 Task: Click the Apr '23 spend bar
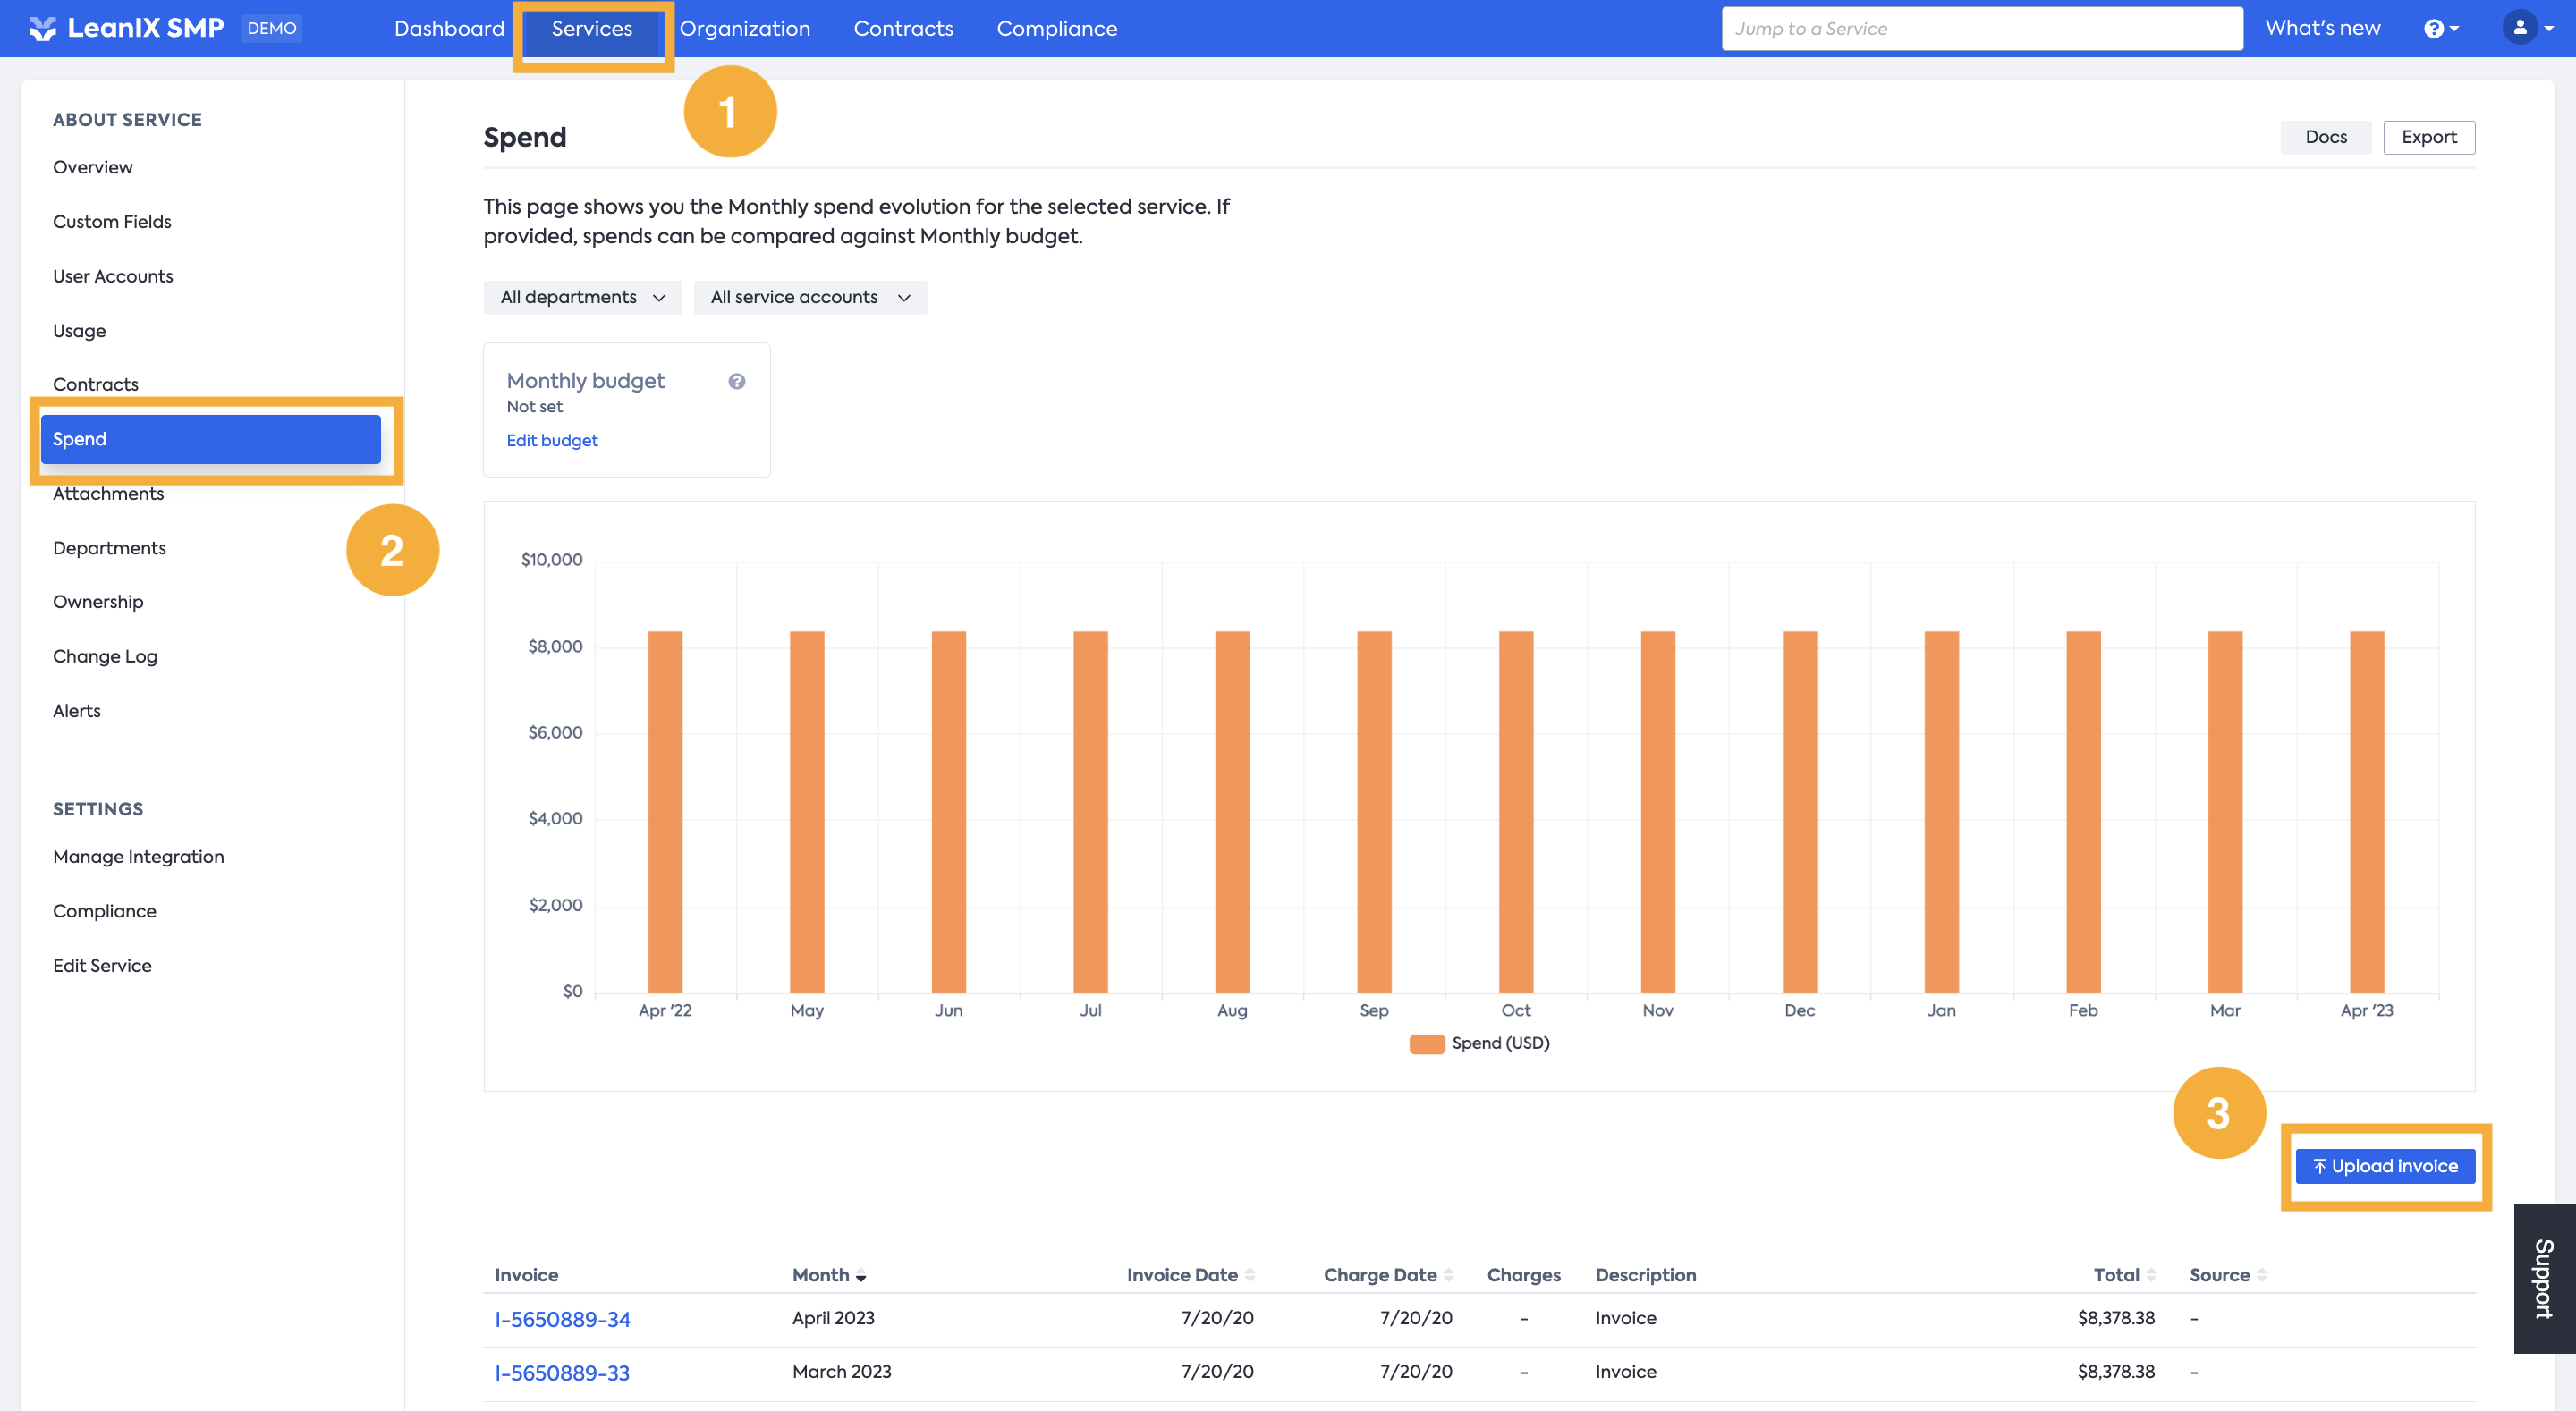coord(2367,810)
